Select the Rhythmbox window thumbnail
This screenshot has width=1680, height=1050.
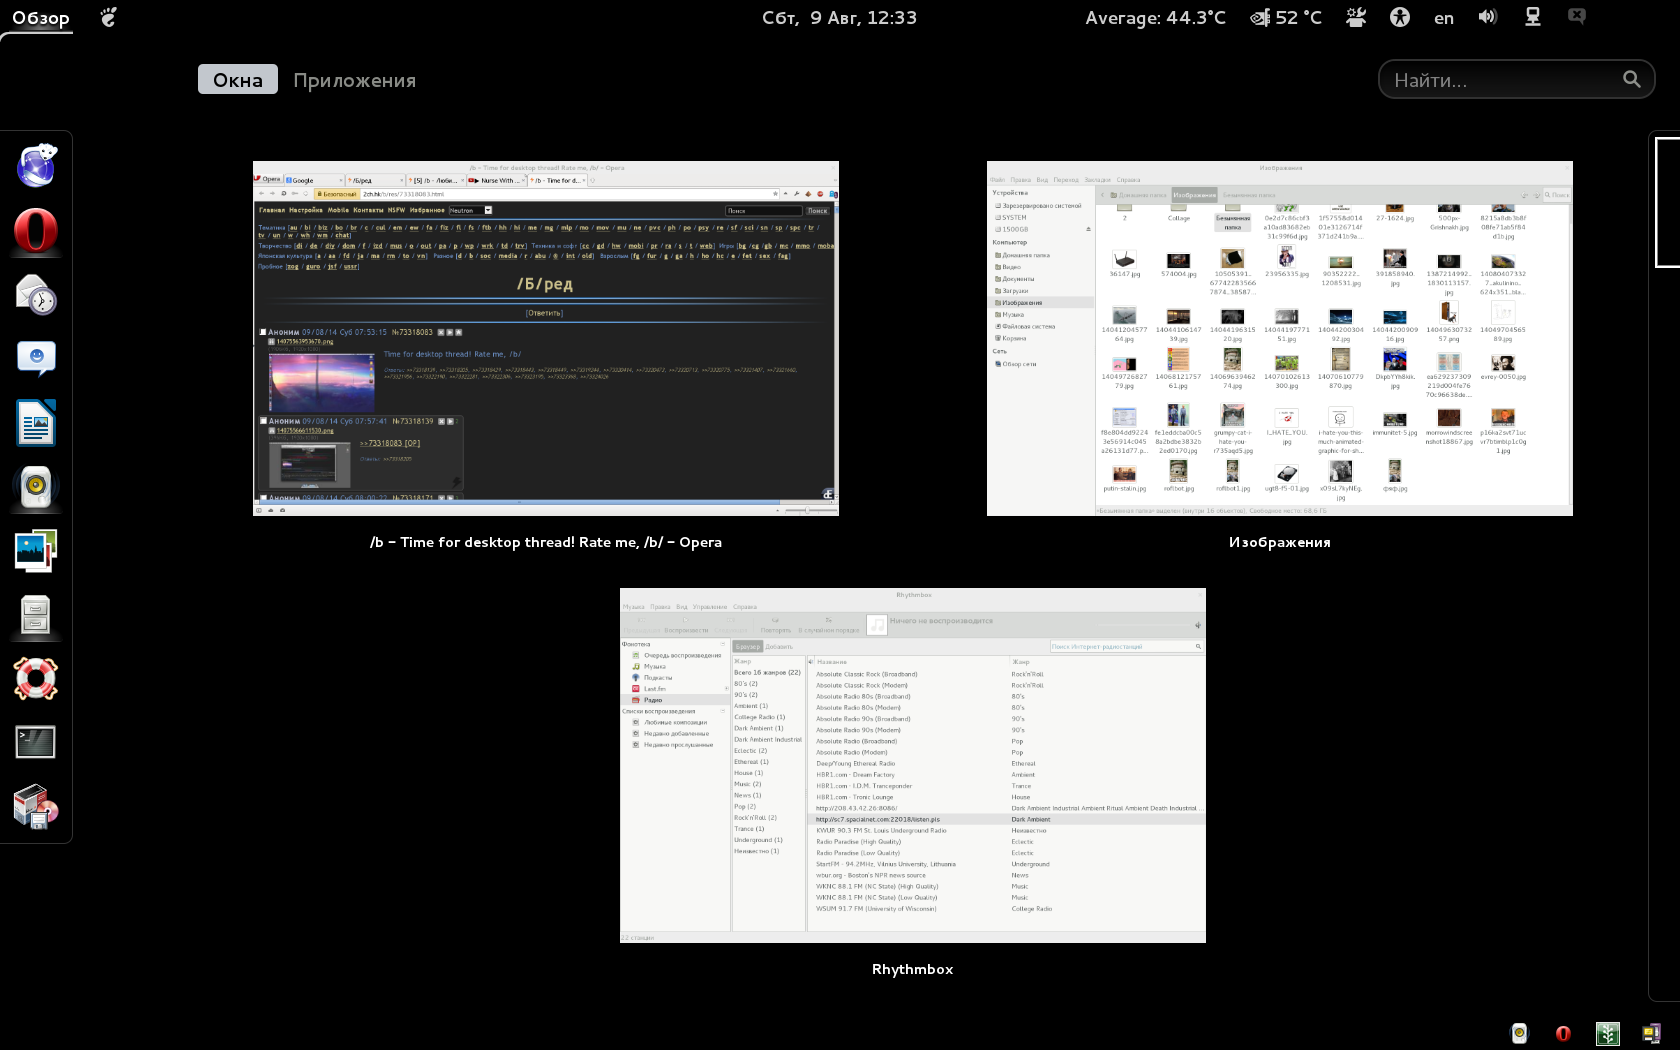click(x=912, y=765)
